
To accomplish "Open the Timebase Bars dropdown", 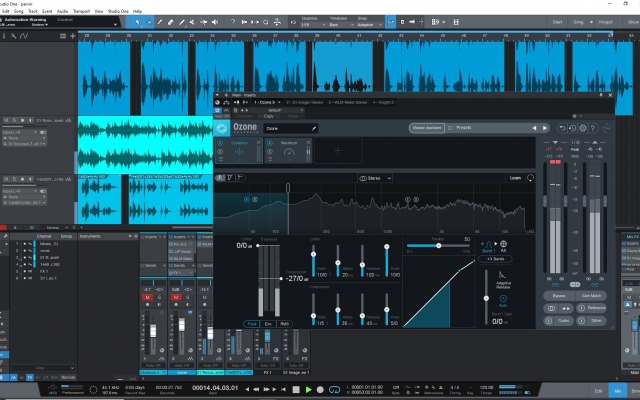I will 341,25.
